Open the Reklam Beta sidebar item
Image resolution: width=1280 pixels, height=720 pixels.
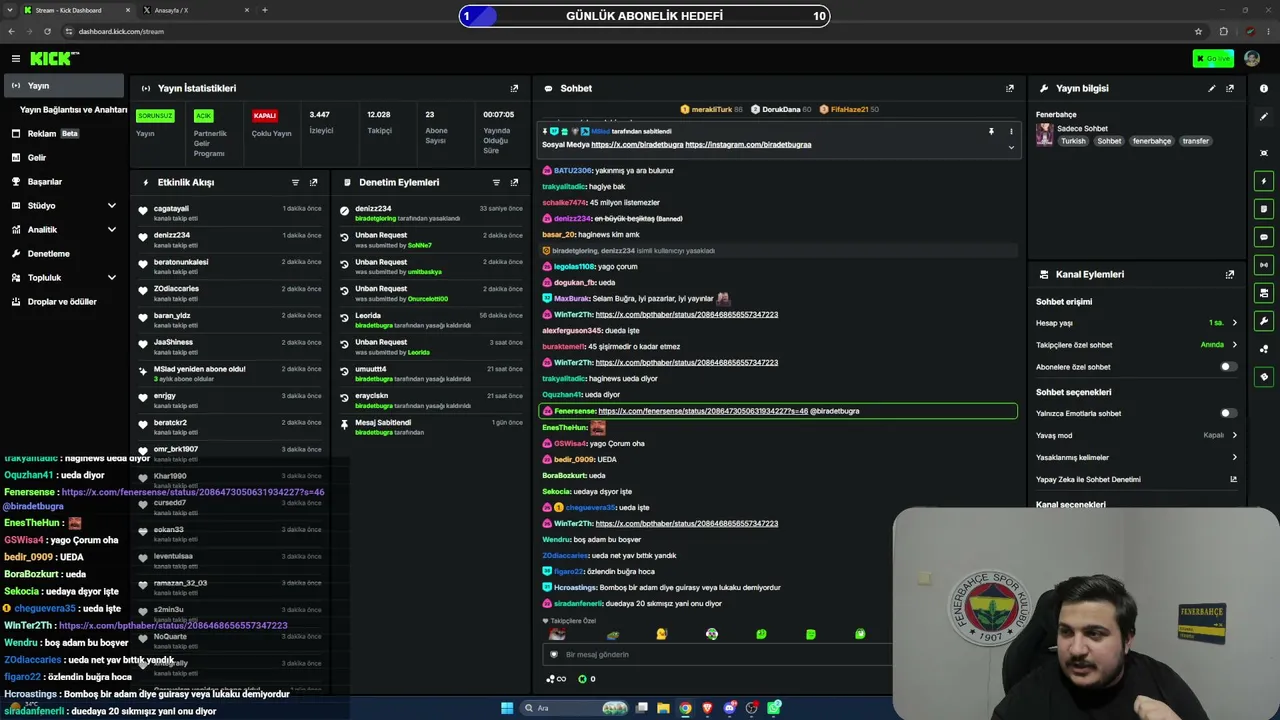[64, 134]
